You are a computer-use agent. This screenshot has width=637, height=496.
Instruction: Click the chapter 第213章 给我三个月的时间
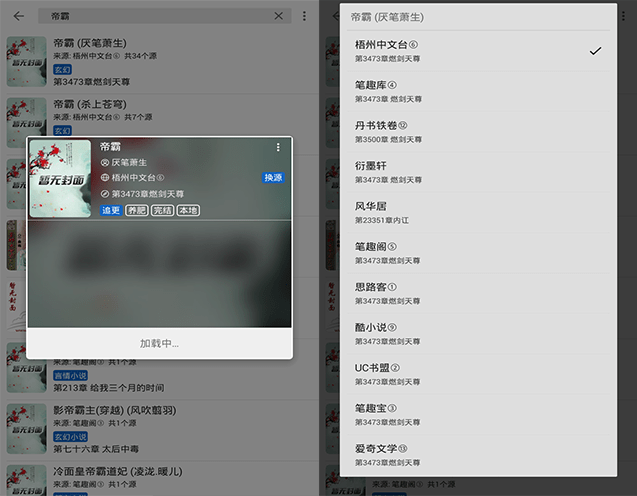[x=108, y=388]
